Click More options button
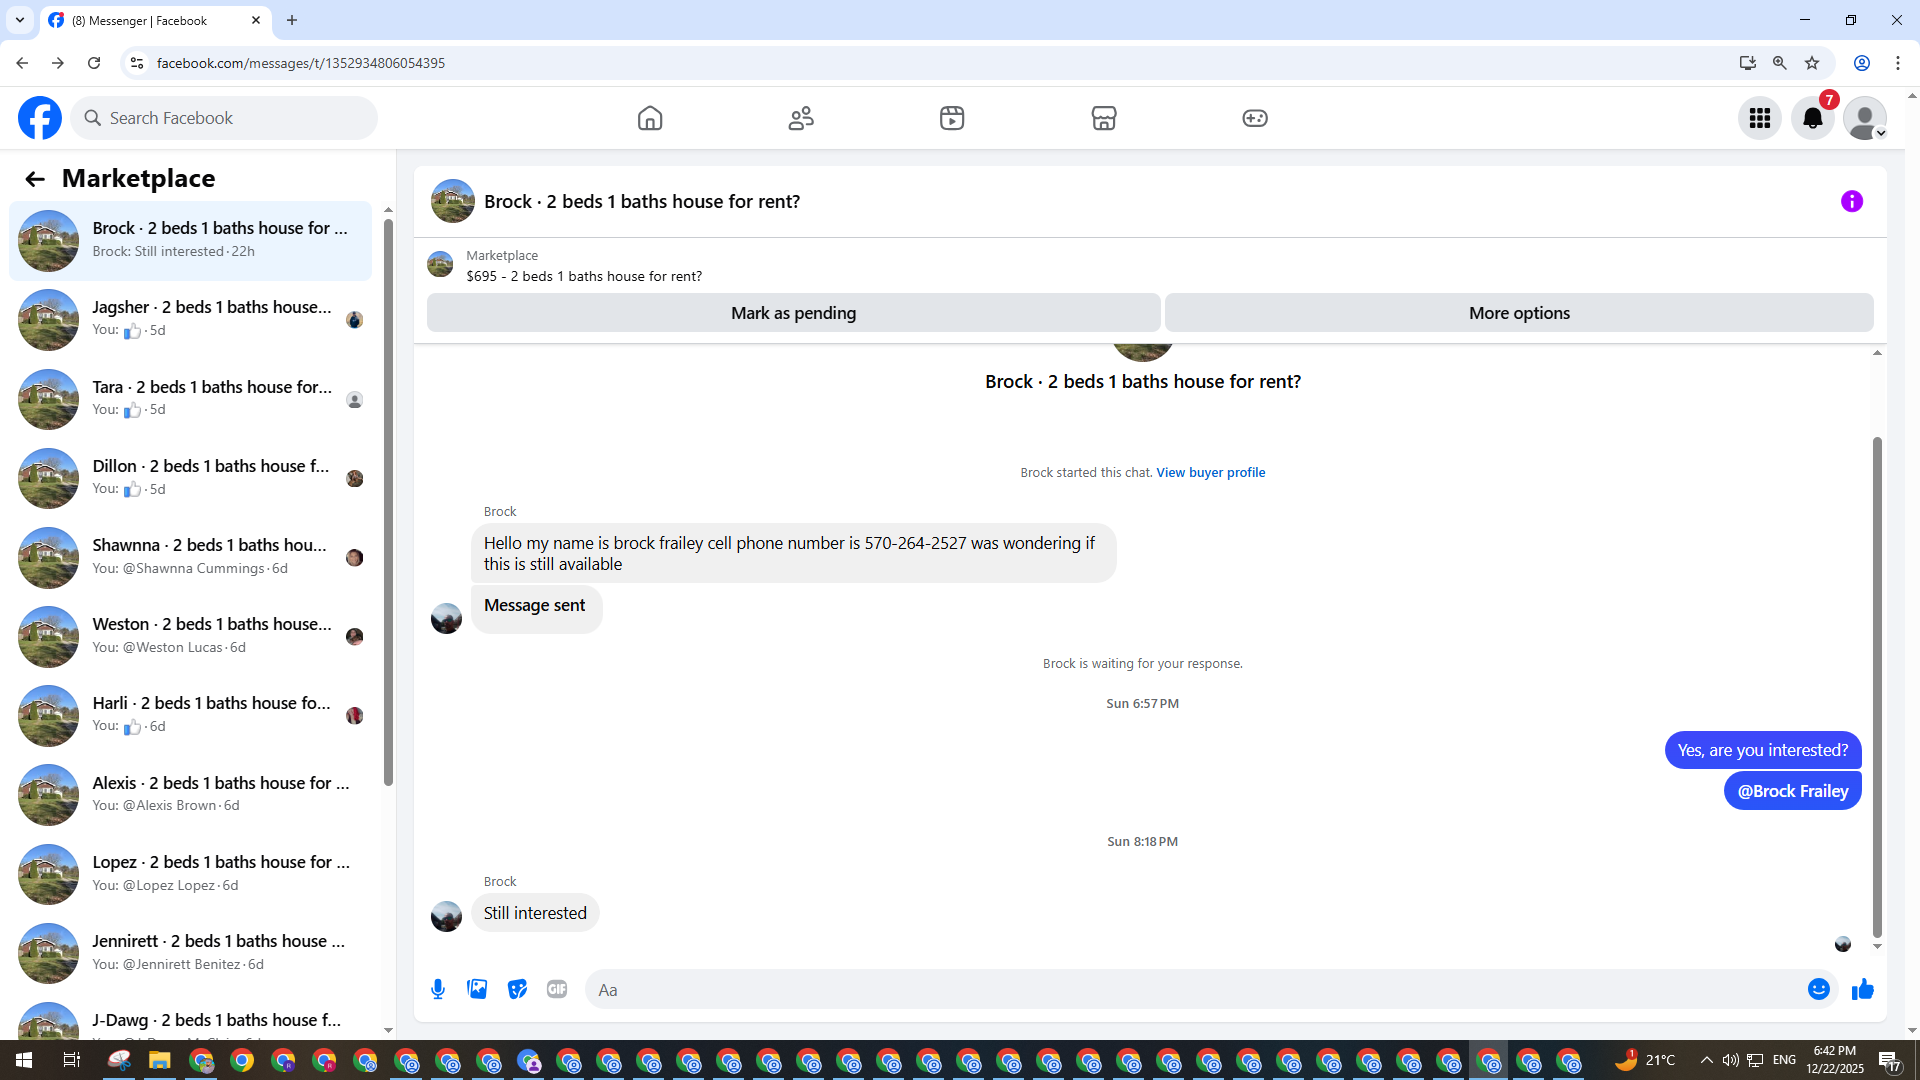The height and width of the screenshot is (1080, 1920). 1518,313
